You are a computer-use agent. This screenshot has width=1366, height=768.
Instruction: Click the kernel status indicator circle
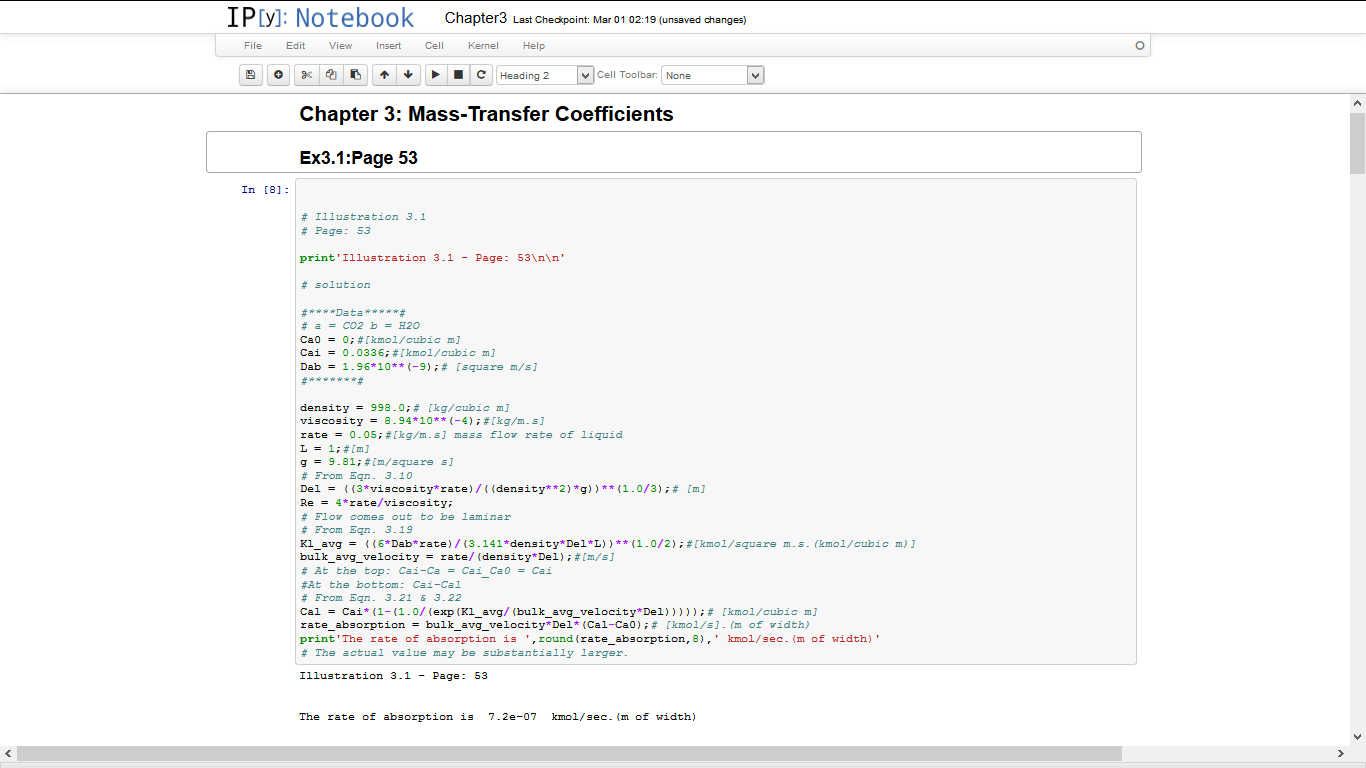(1139, 46)
